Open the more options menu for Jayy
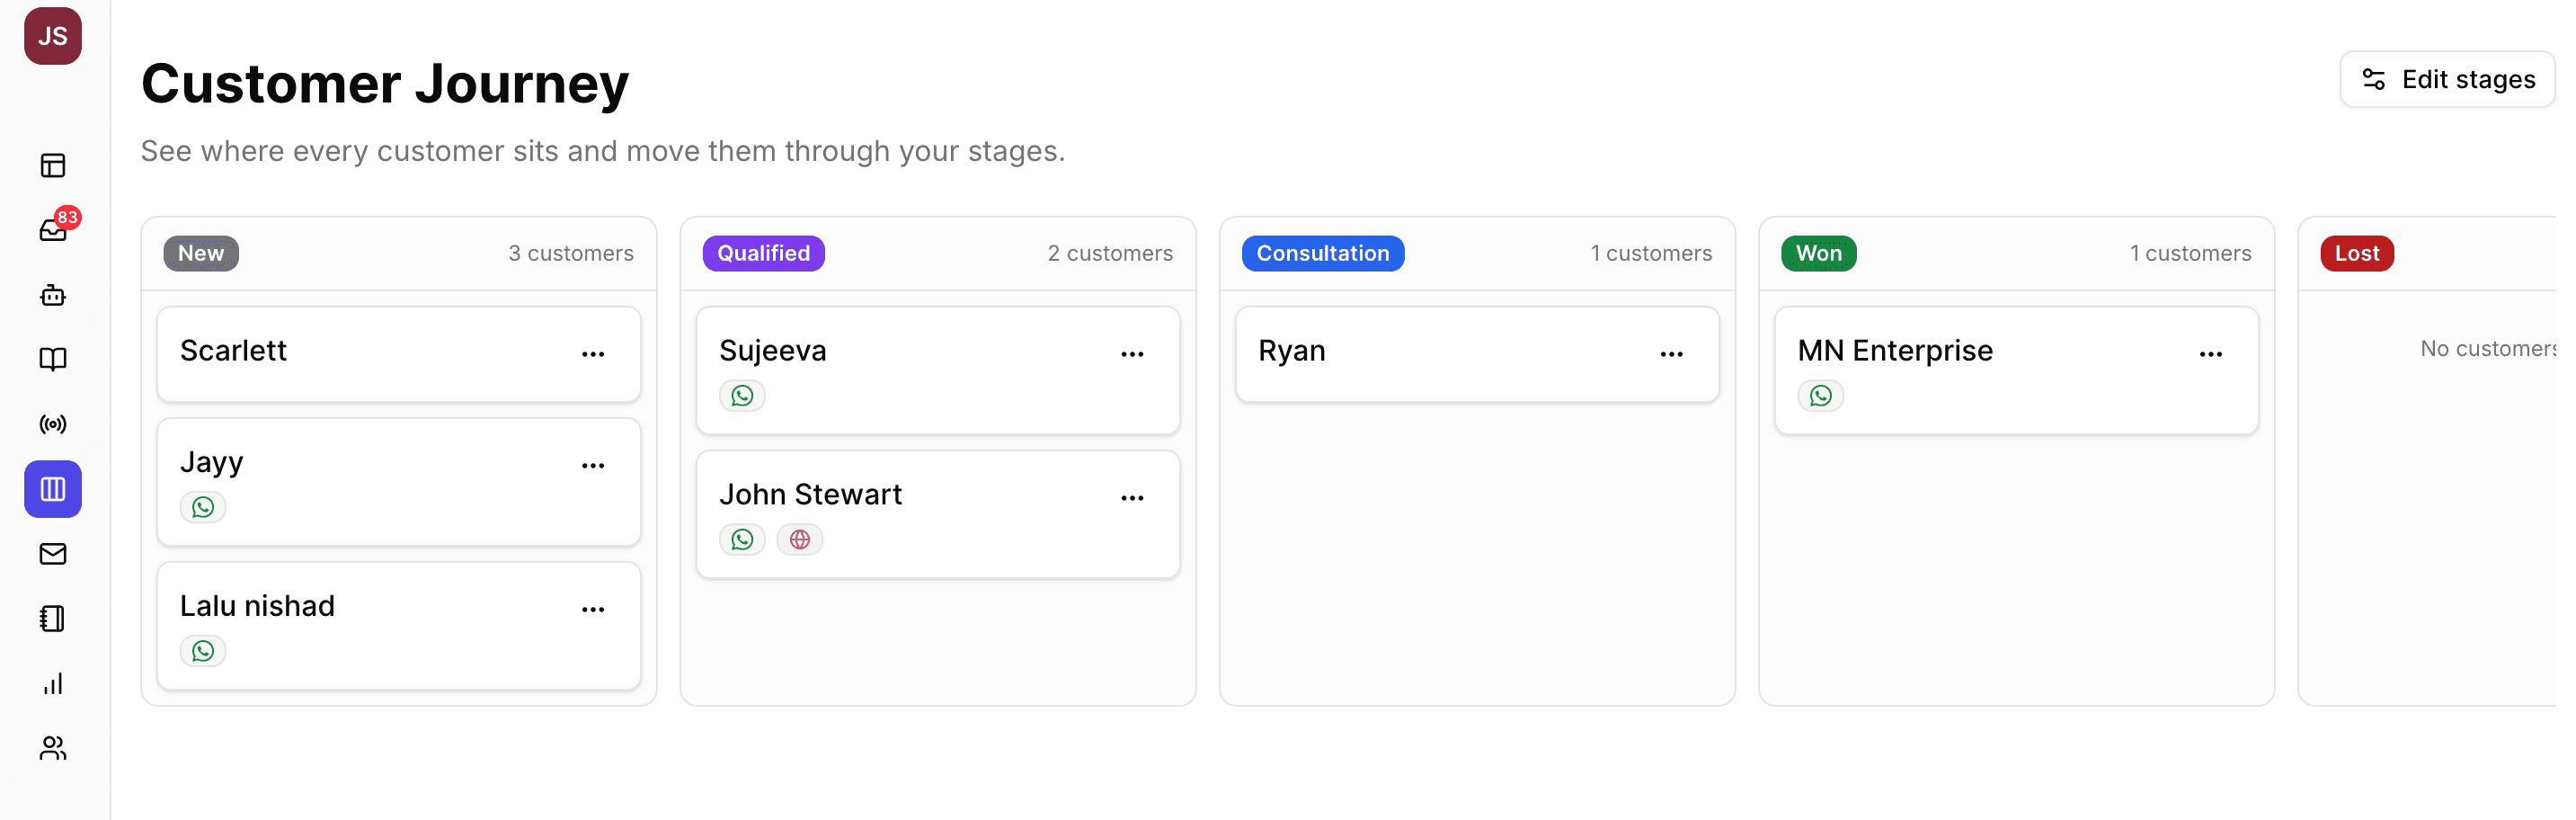 coord(593,466)
